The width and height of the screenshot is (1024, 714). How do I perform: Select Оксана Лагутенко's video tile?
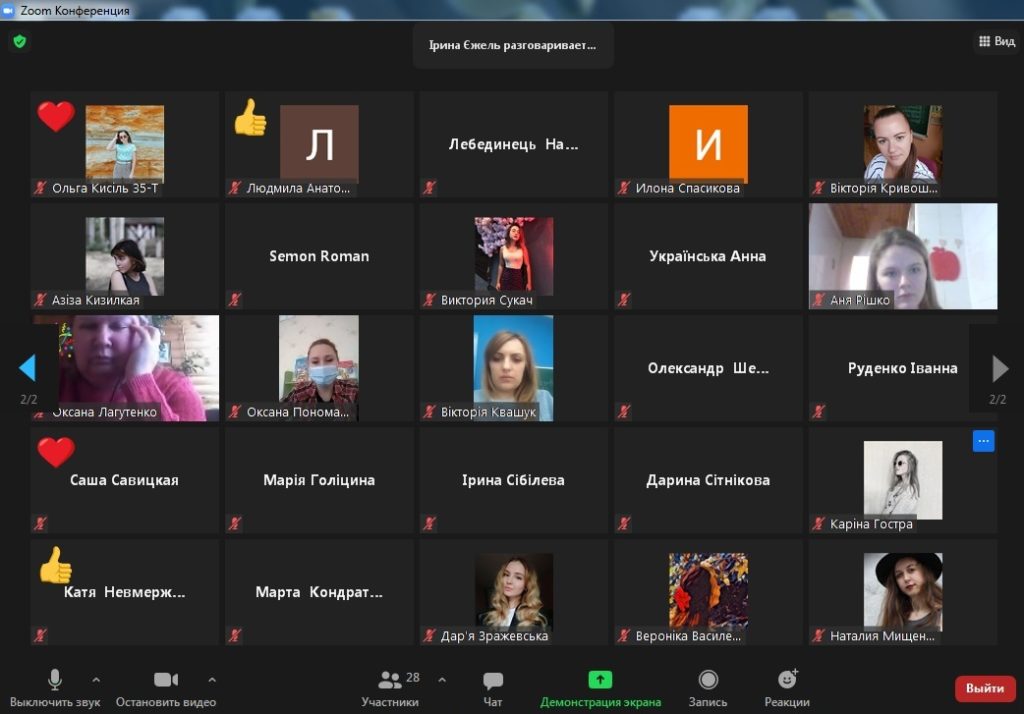[125, 368]
